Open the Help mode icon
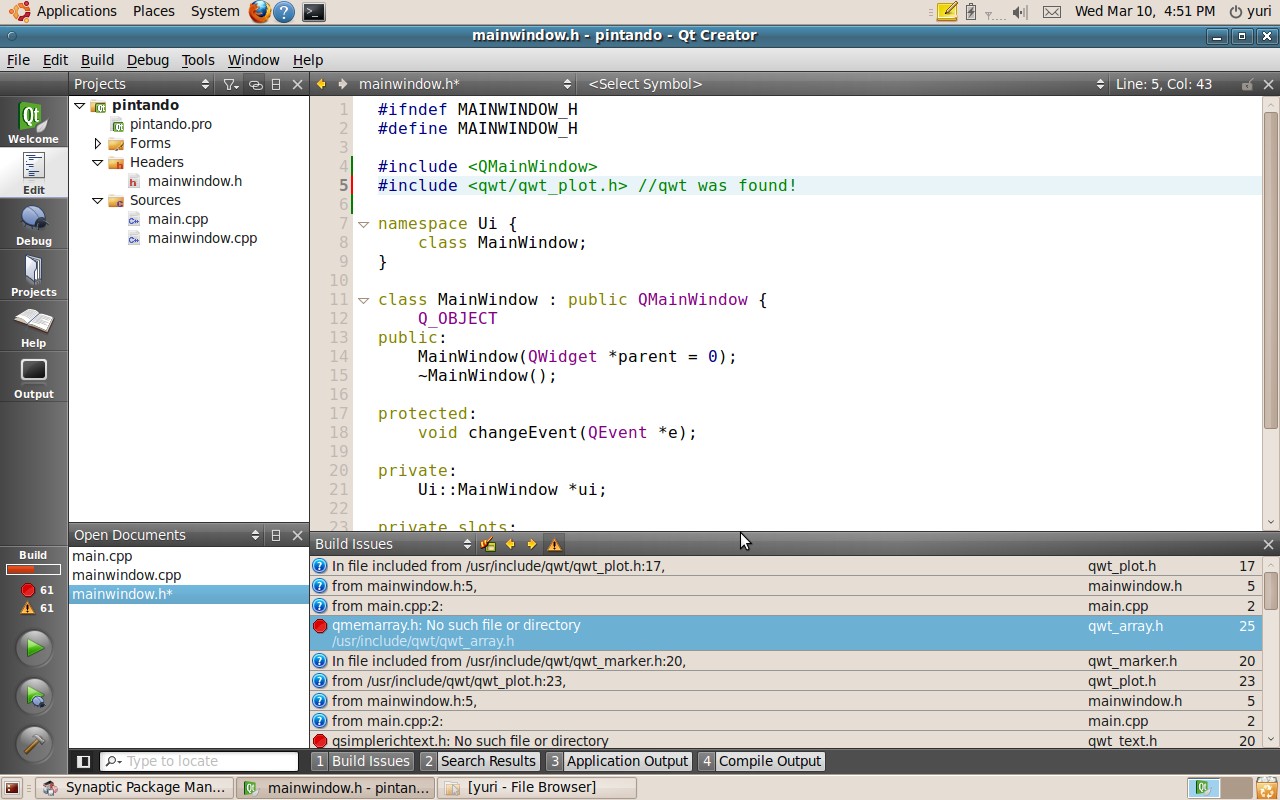This screenshot has width=1280, height=800. pyautogui.click(x=33, y=327)
